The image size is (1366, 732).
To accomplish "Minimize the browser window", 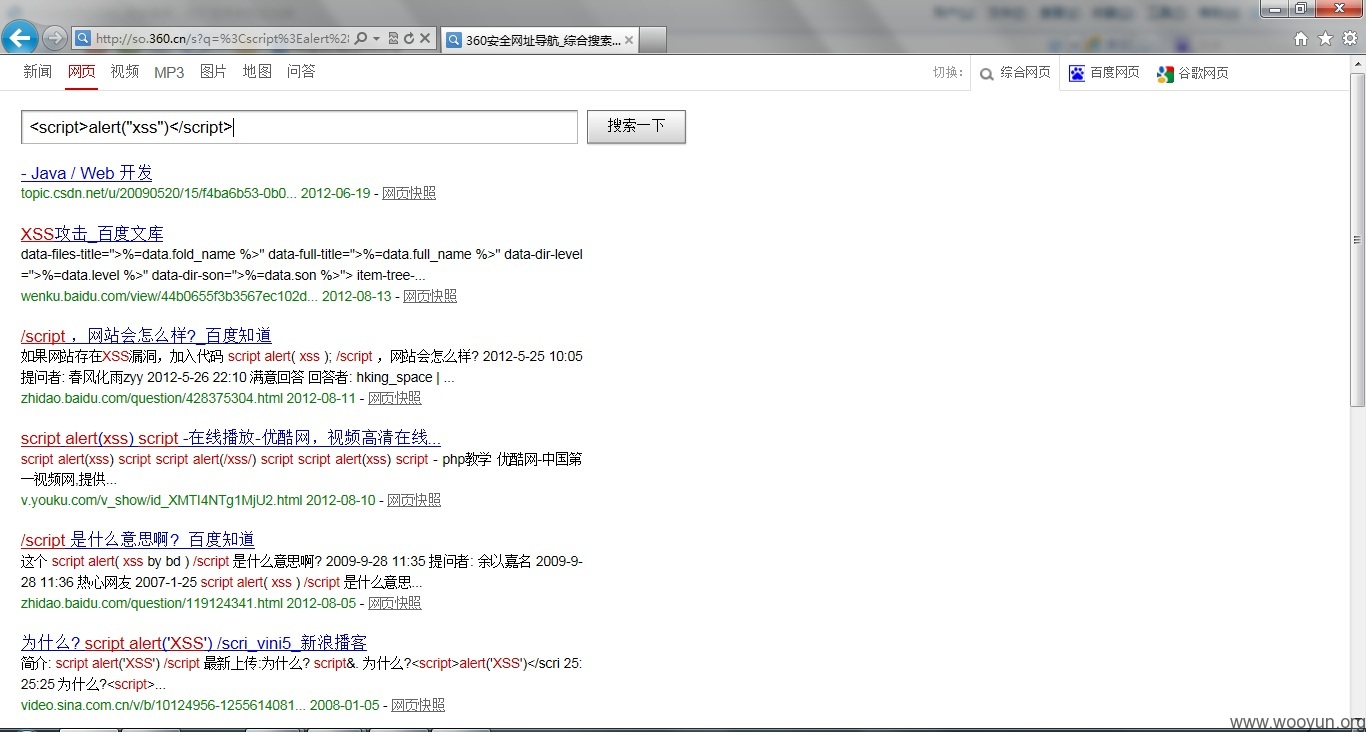I will 1274,8.
